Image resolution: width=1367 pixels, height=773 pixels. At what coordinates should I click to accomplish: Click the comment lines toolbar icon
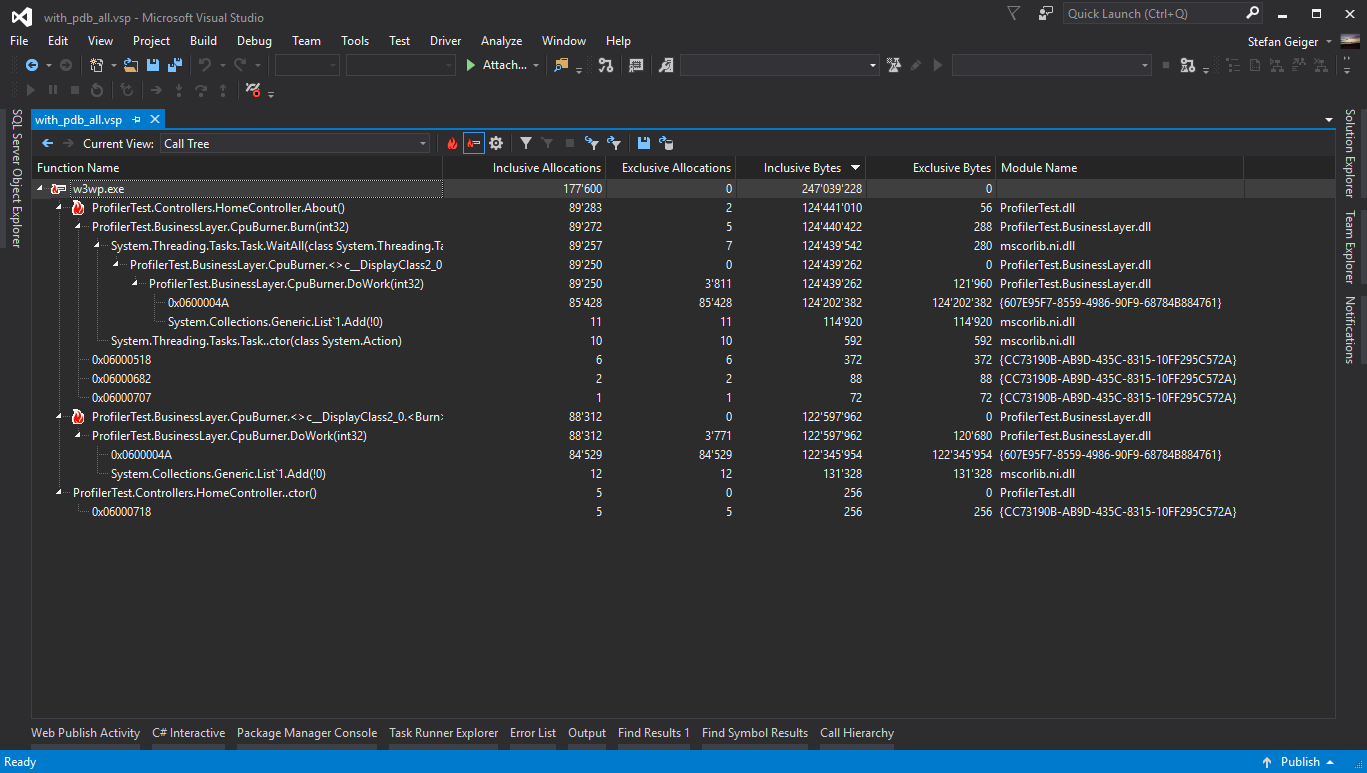pyautogui.click(x=636, y=65)
